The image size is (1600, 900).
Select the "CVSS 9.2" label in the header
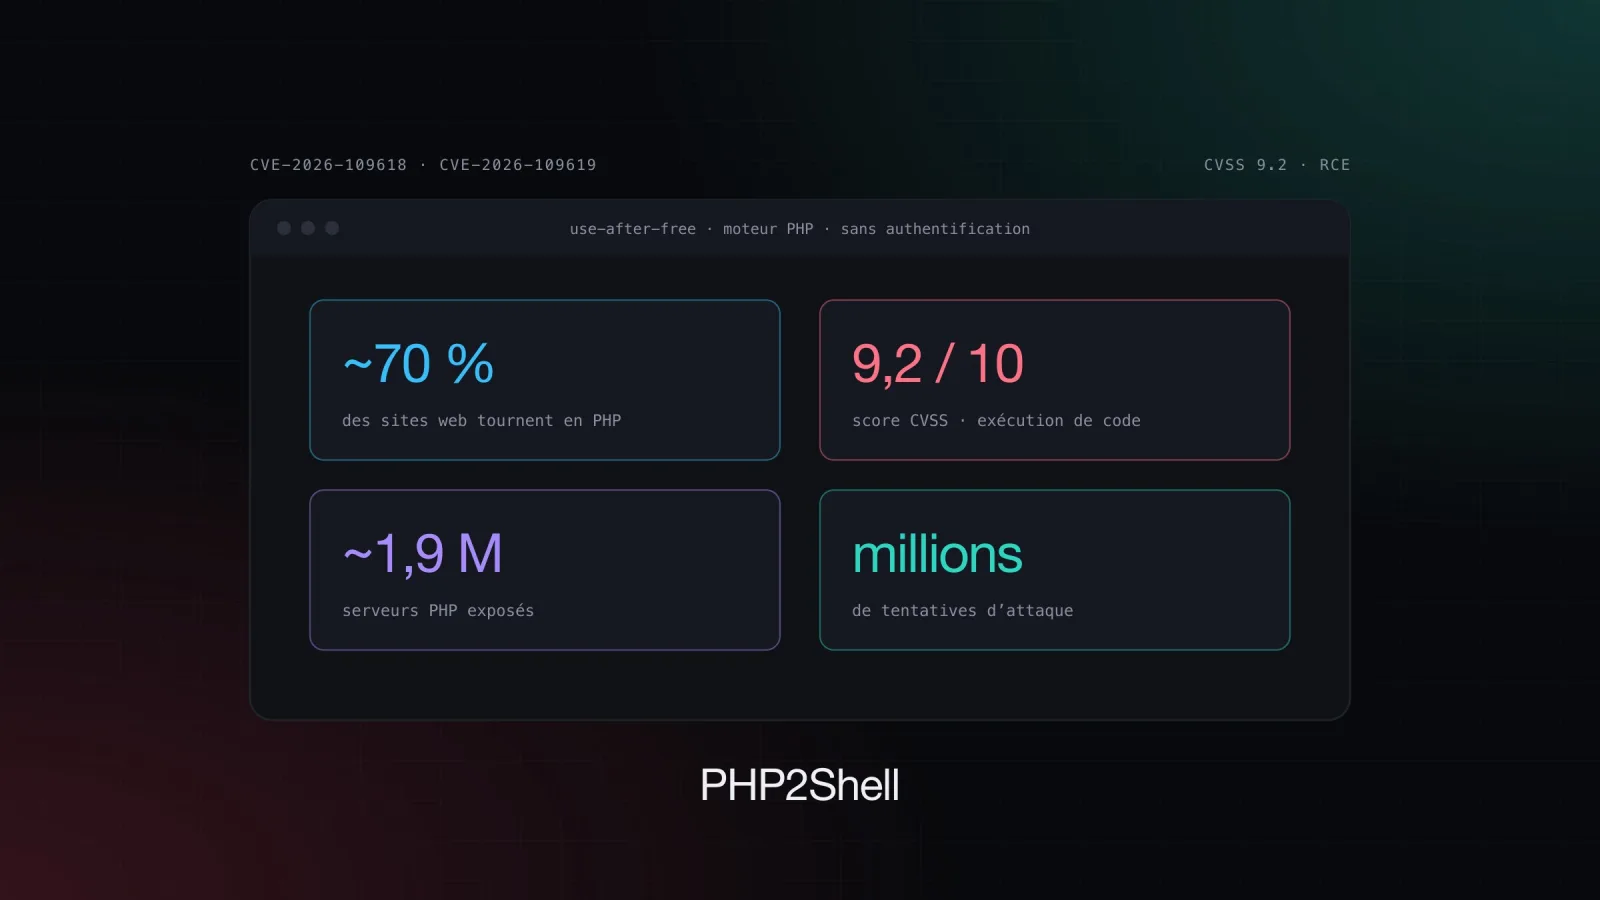(x=1245, y=165)
